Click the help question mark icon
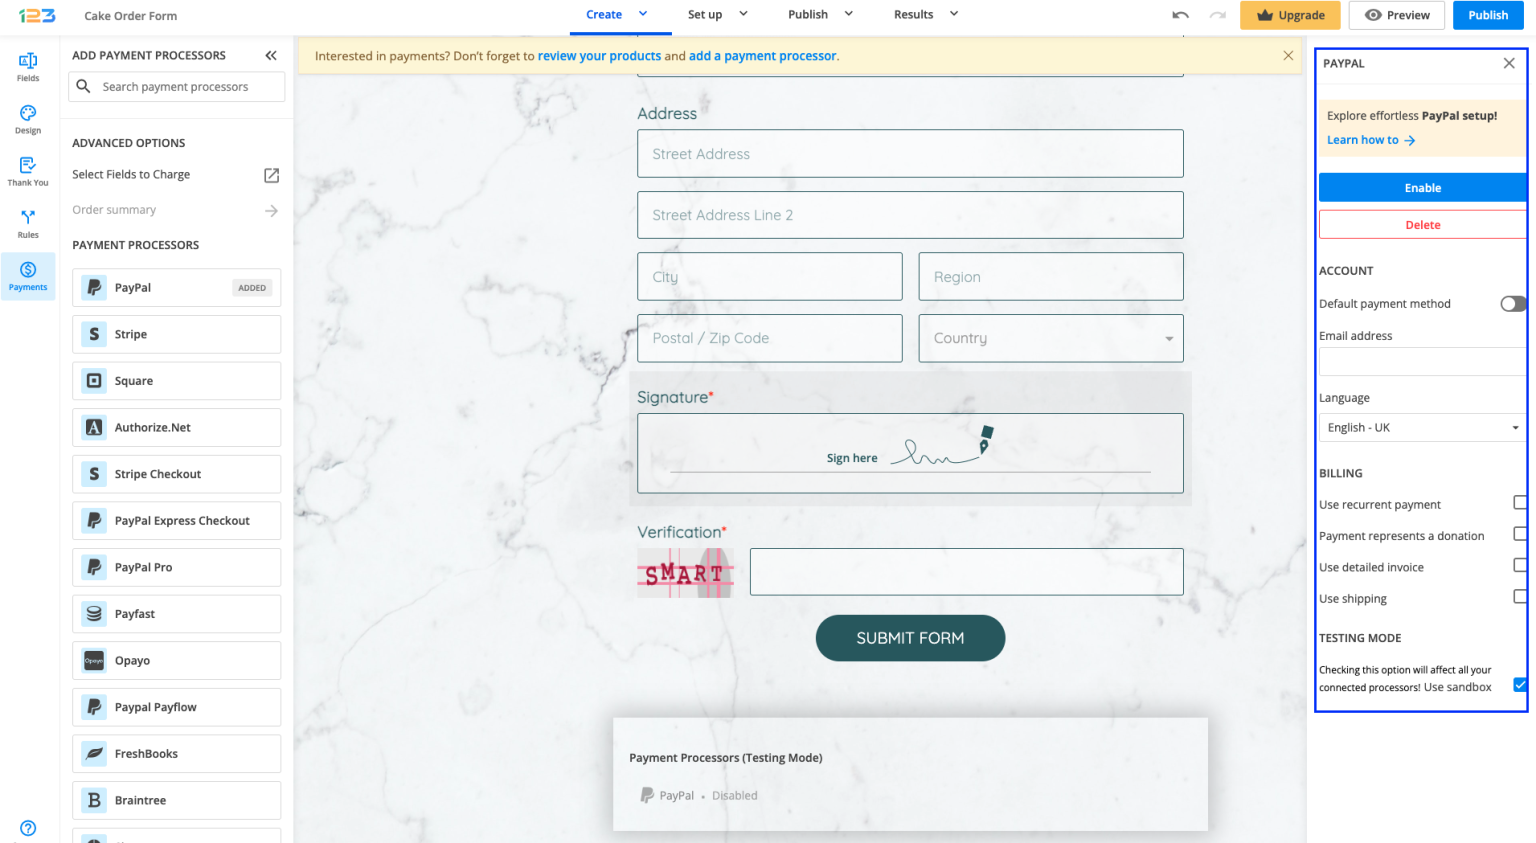 (28, 828)
